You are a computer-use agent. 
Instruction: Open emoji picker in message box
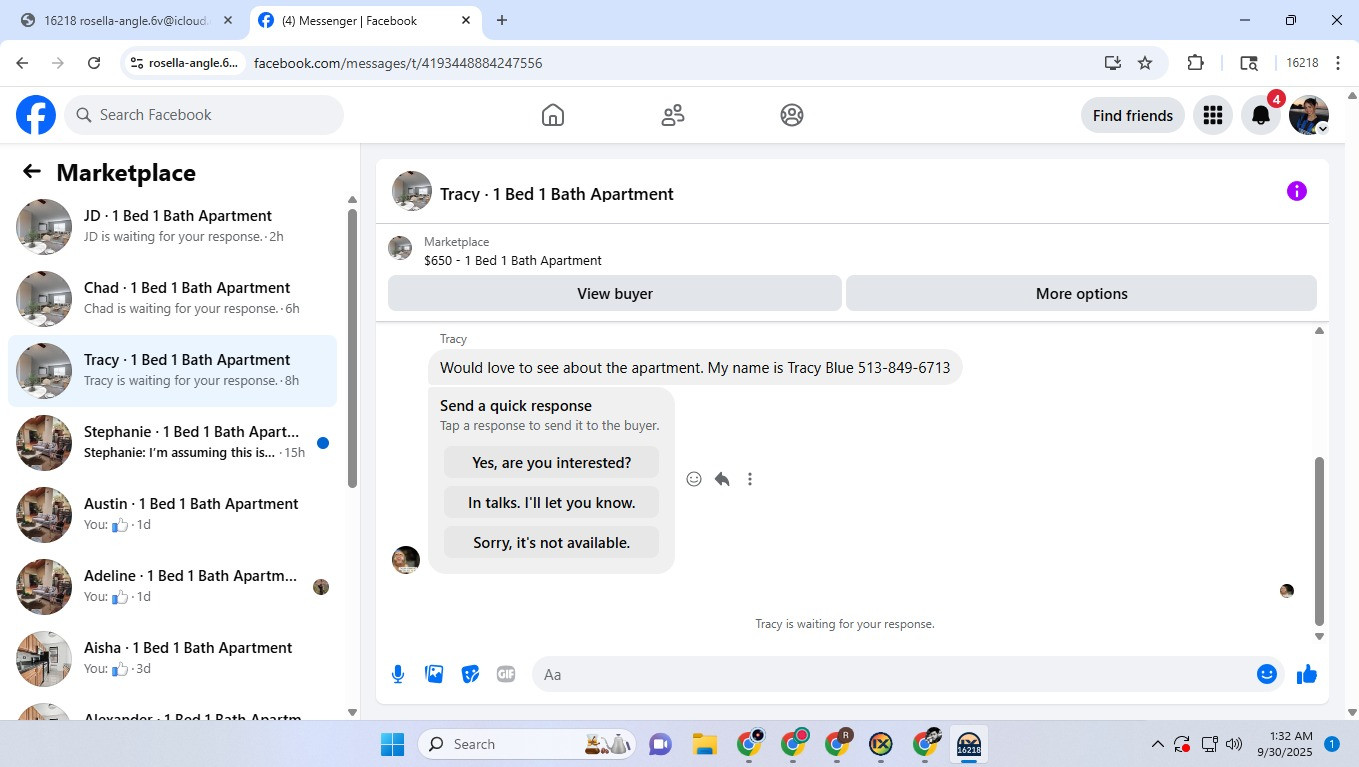click(x=1267, y=674)
